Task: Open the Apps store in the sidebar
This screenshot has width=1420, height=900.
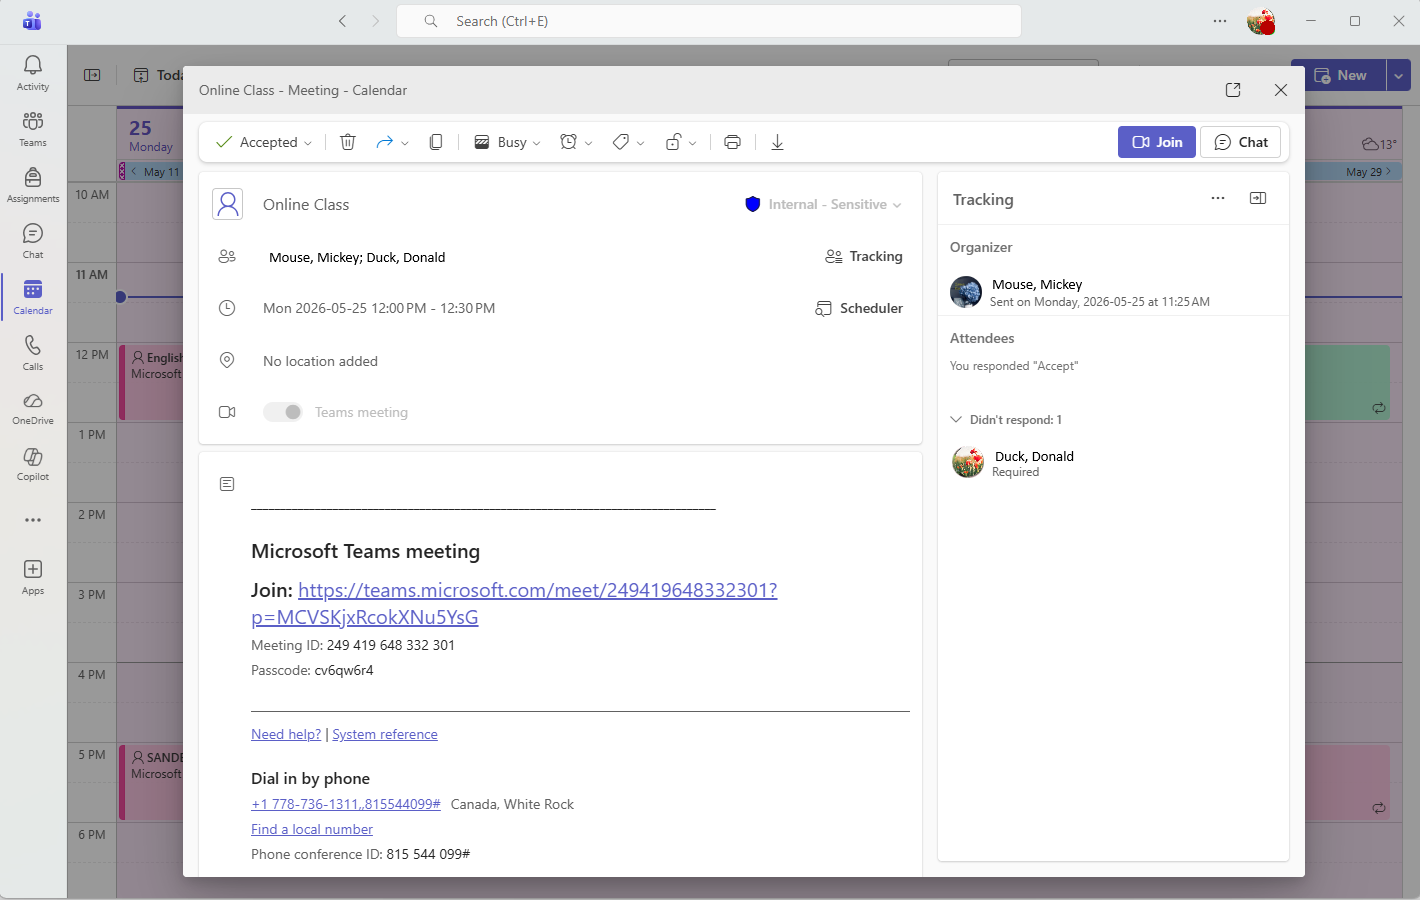Action: [33, 577]
